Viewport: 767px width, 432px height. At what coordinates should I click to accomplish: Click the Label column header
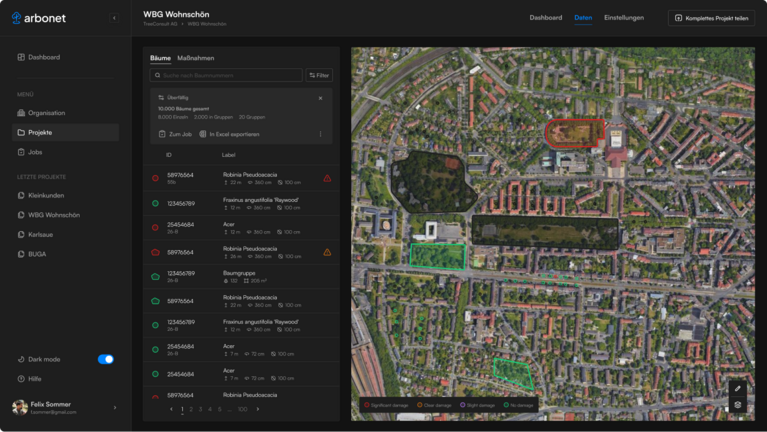pos(228,155)
